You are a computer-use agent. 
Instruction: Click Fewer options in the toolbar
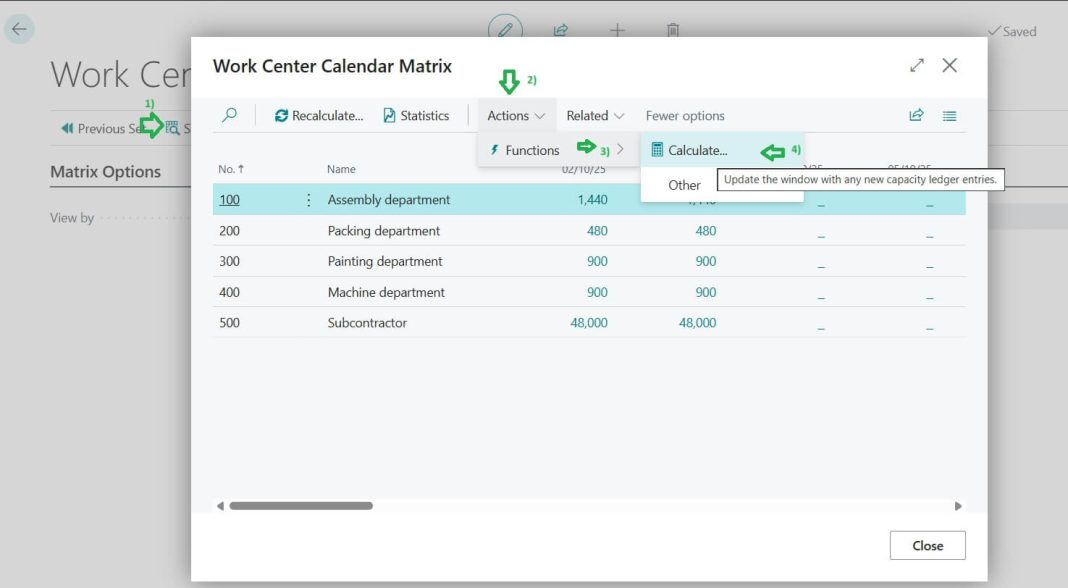click(x=685, y=115)
